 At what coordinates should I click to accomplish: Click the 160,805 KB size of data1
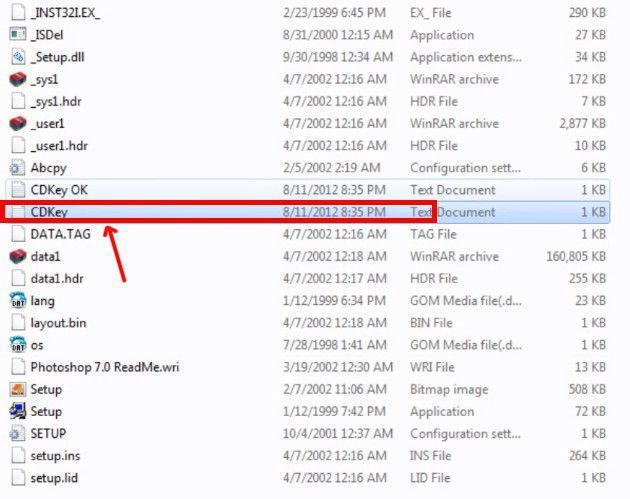coord(576,256)
